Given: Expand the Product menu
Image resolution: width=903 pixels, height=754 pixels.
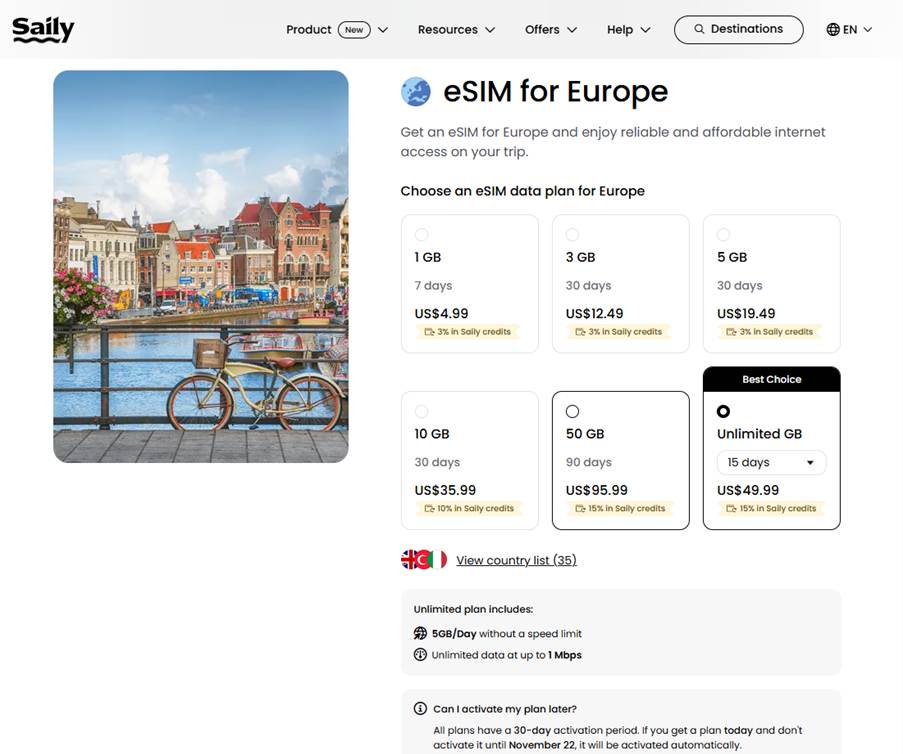Looking at the screenshot, I should [336, 30].
